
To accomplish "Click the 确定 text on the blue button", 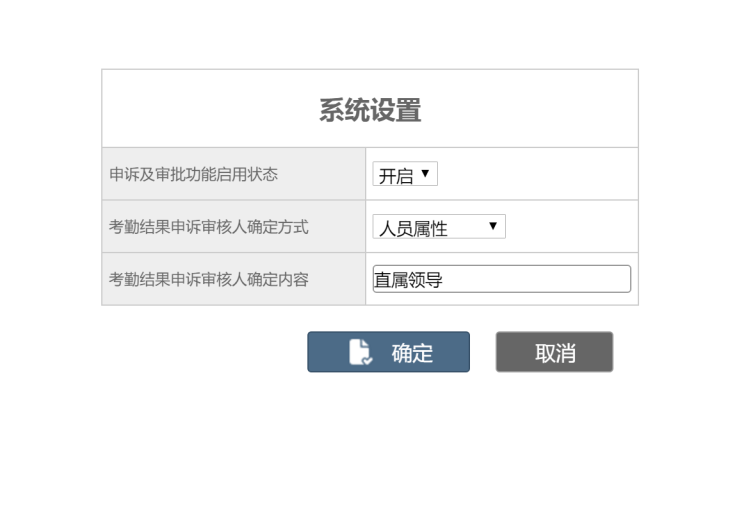I will click(x=412, y=352).
